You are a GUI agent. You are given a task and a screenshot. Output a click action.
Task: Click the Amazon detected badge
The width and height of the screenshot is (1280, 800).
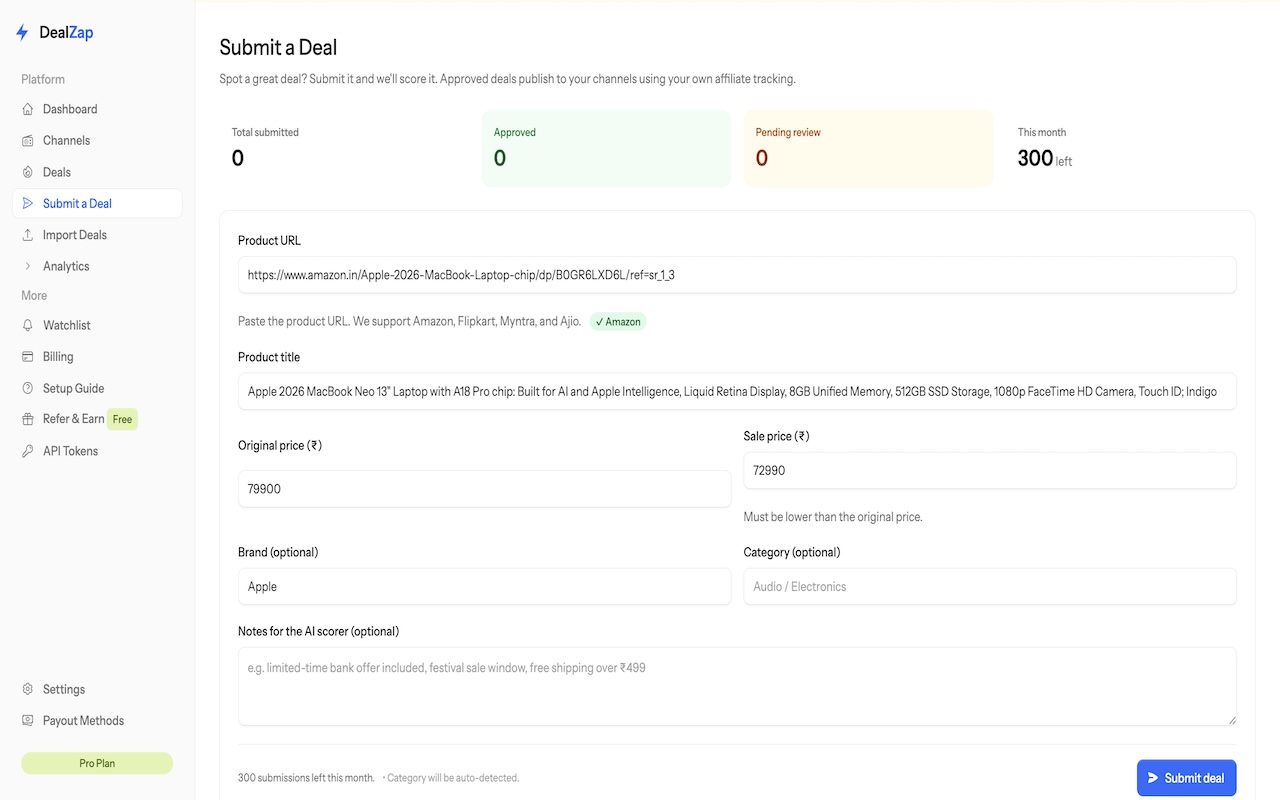[618, 322]
